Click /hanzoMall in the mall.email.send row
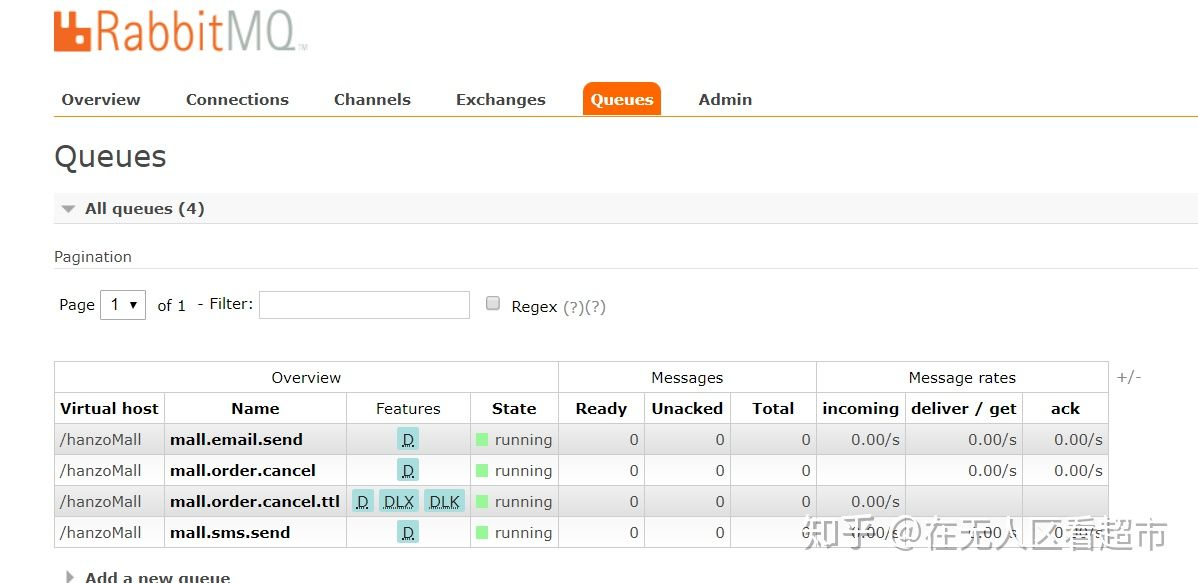1198x583 pixels. (101, 439)
